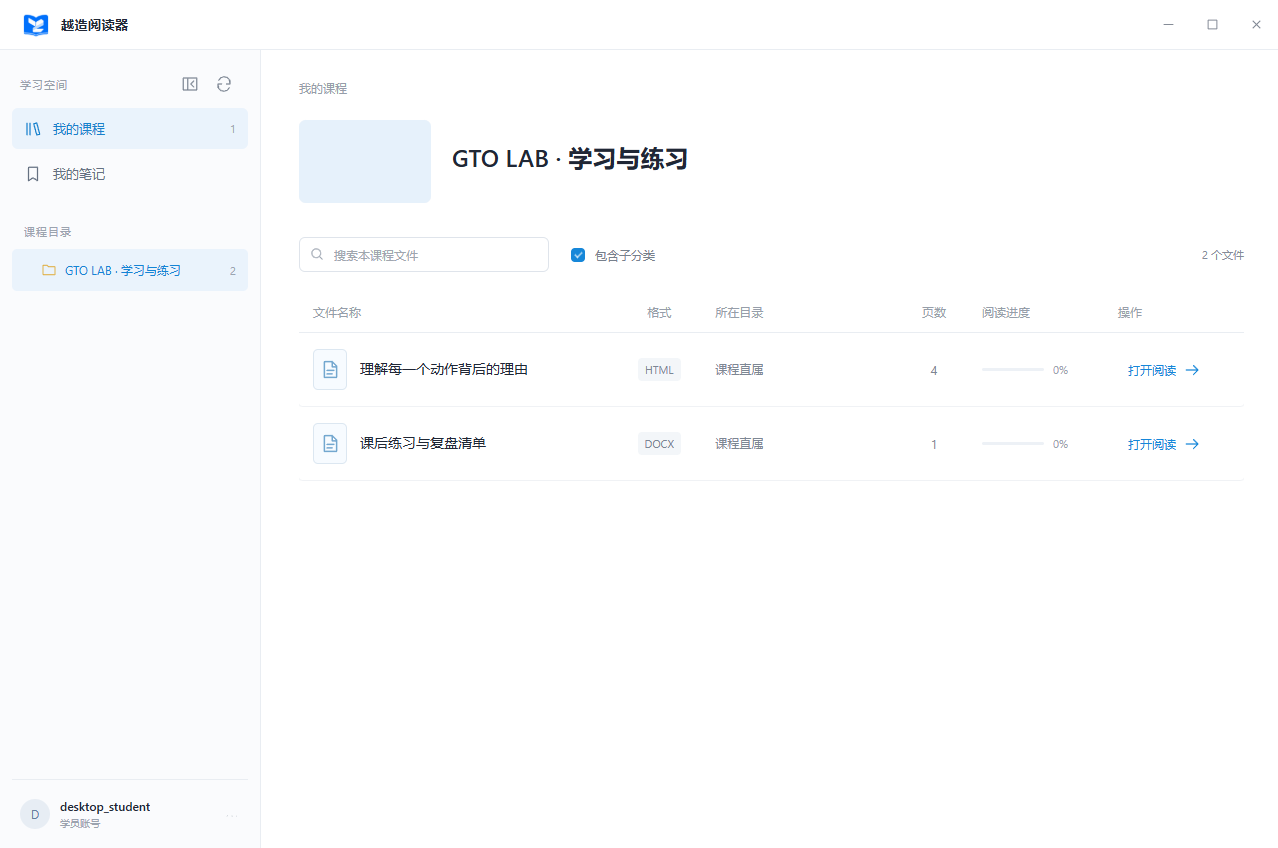Click the HTML format tag
Image resolution: width=1278 pixels, height=848 pixels.
click(659, 370)
